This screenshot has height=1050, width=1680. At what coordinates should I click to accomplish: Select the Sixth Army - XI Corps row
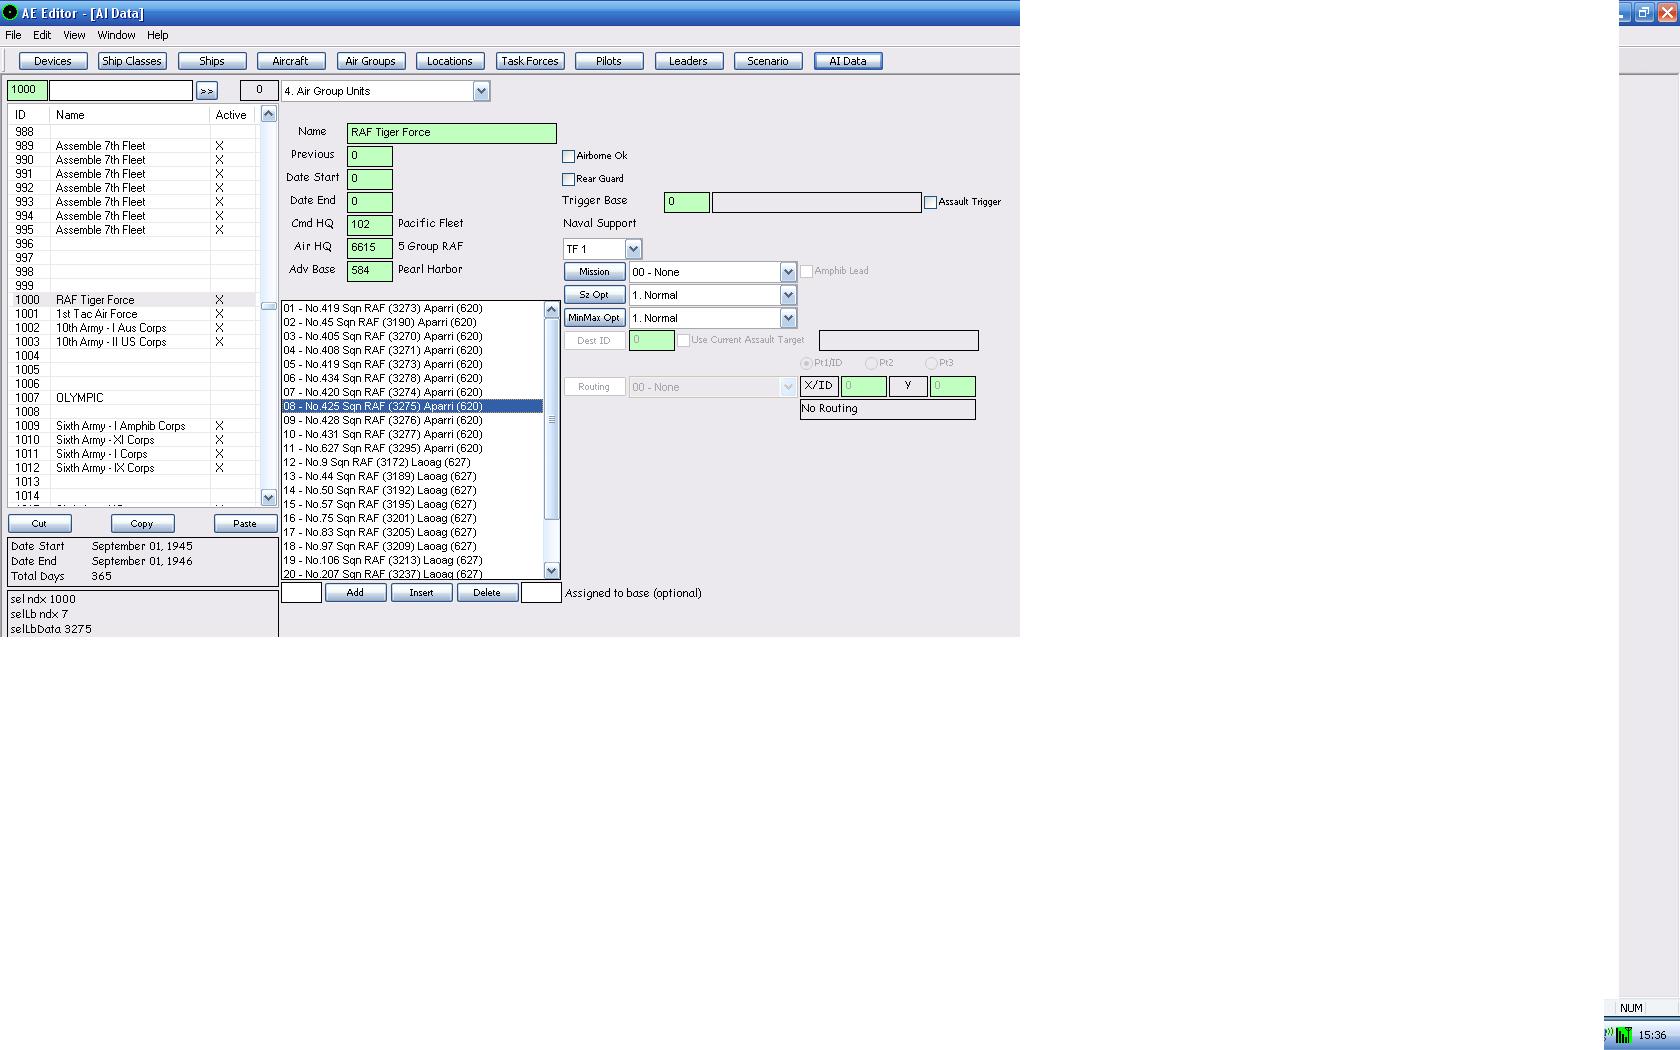[135, 440]
